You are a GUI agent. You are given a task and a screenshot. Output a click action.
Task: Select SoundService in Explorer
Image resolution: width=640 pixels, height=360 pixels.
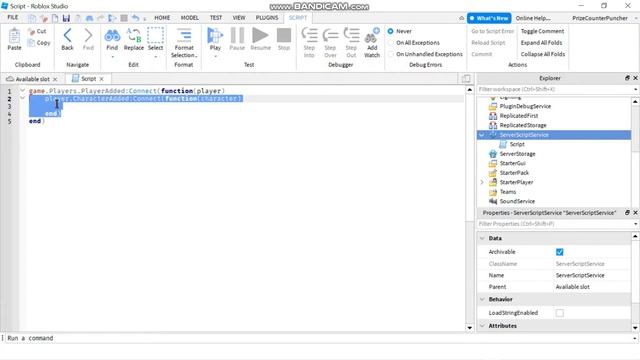pos(517,201)
